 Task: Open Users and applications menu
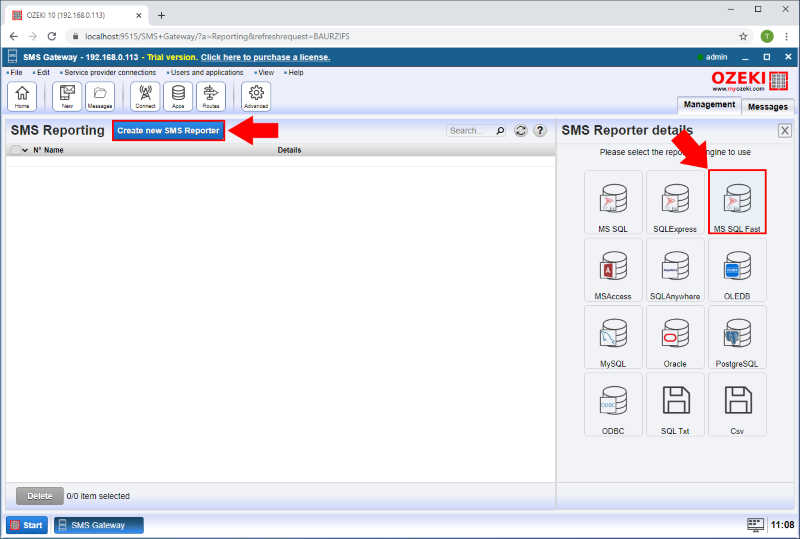tap(207, 72)
